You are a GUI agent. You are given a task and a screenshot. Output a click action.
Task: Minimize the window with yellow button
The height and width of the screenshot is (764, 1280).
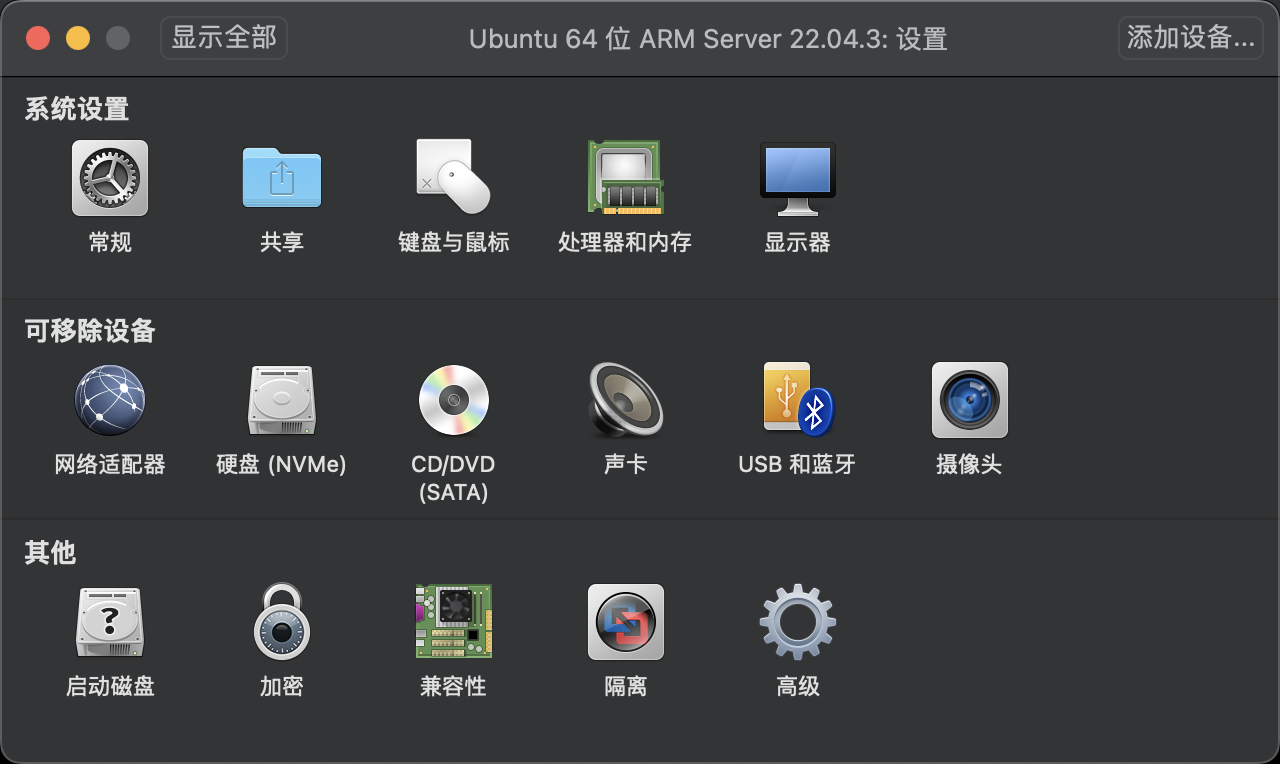tap(78, 39)
